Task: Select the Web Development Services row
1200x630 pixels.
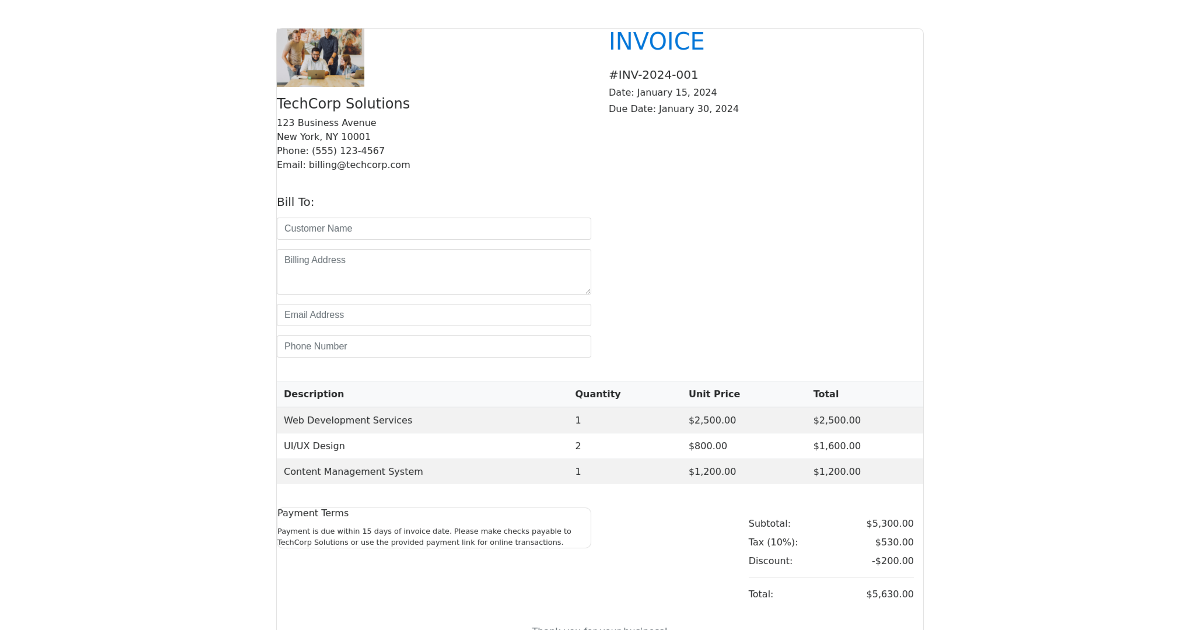Action: [x=347, y=420]
